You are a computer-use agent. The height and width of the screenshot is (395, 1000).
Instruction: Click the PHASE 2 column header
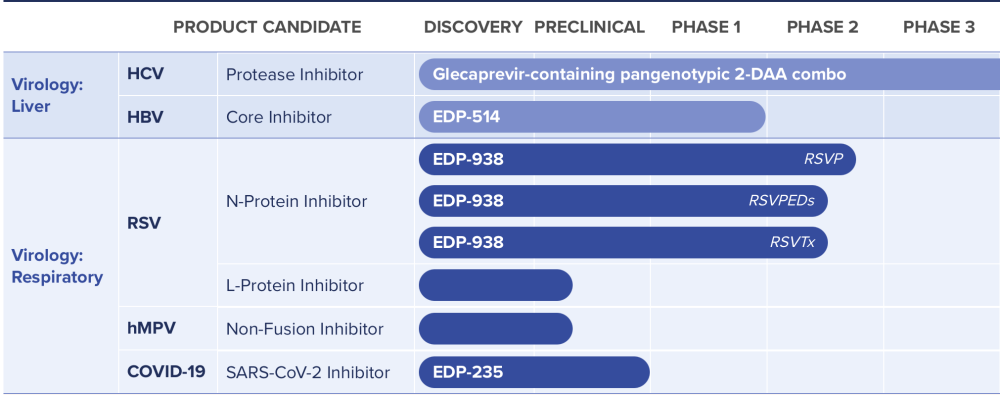tap(823, 27)
